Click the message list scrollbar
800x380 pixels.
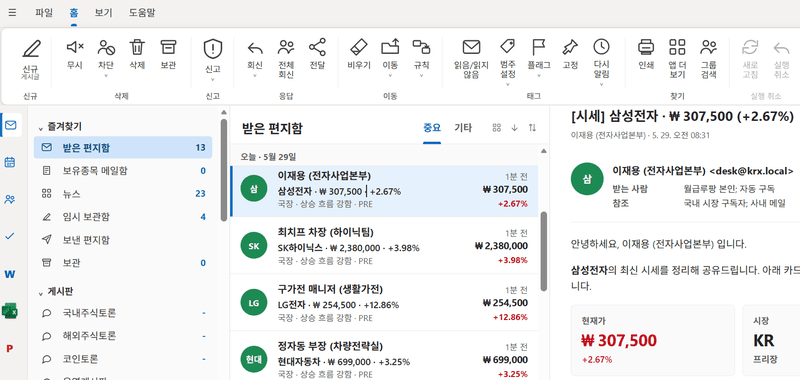tap(543, 251)
